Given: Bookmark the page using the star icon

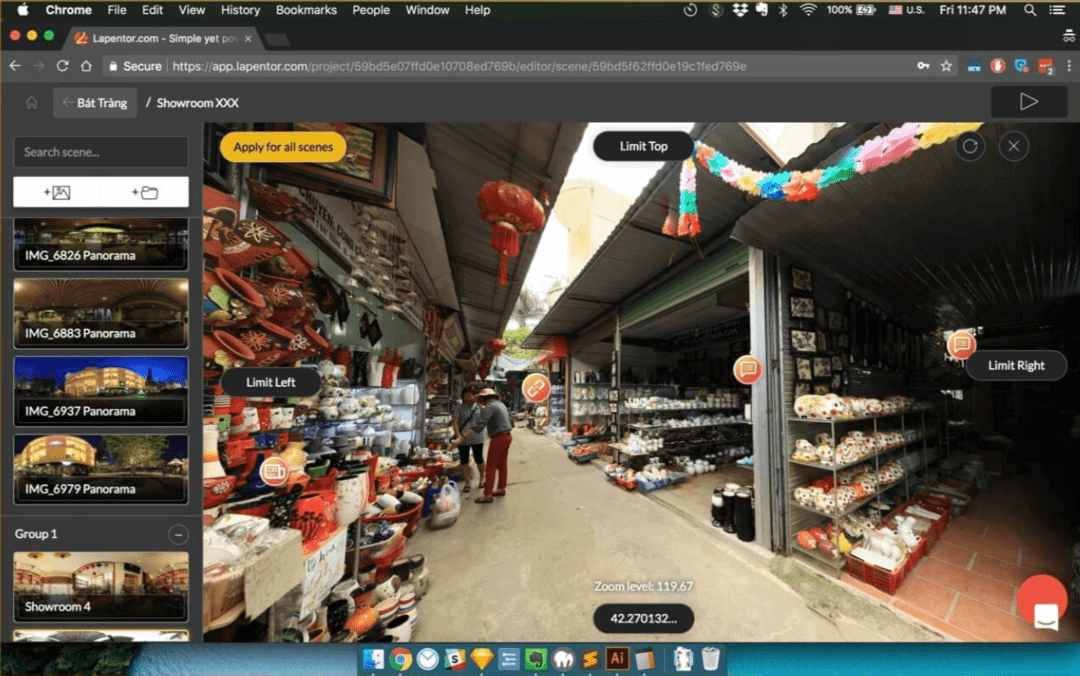Looking at the screenshot, I should point(946,65).
